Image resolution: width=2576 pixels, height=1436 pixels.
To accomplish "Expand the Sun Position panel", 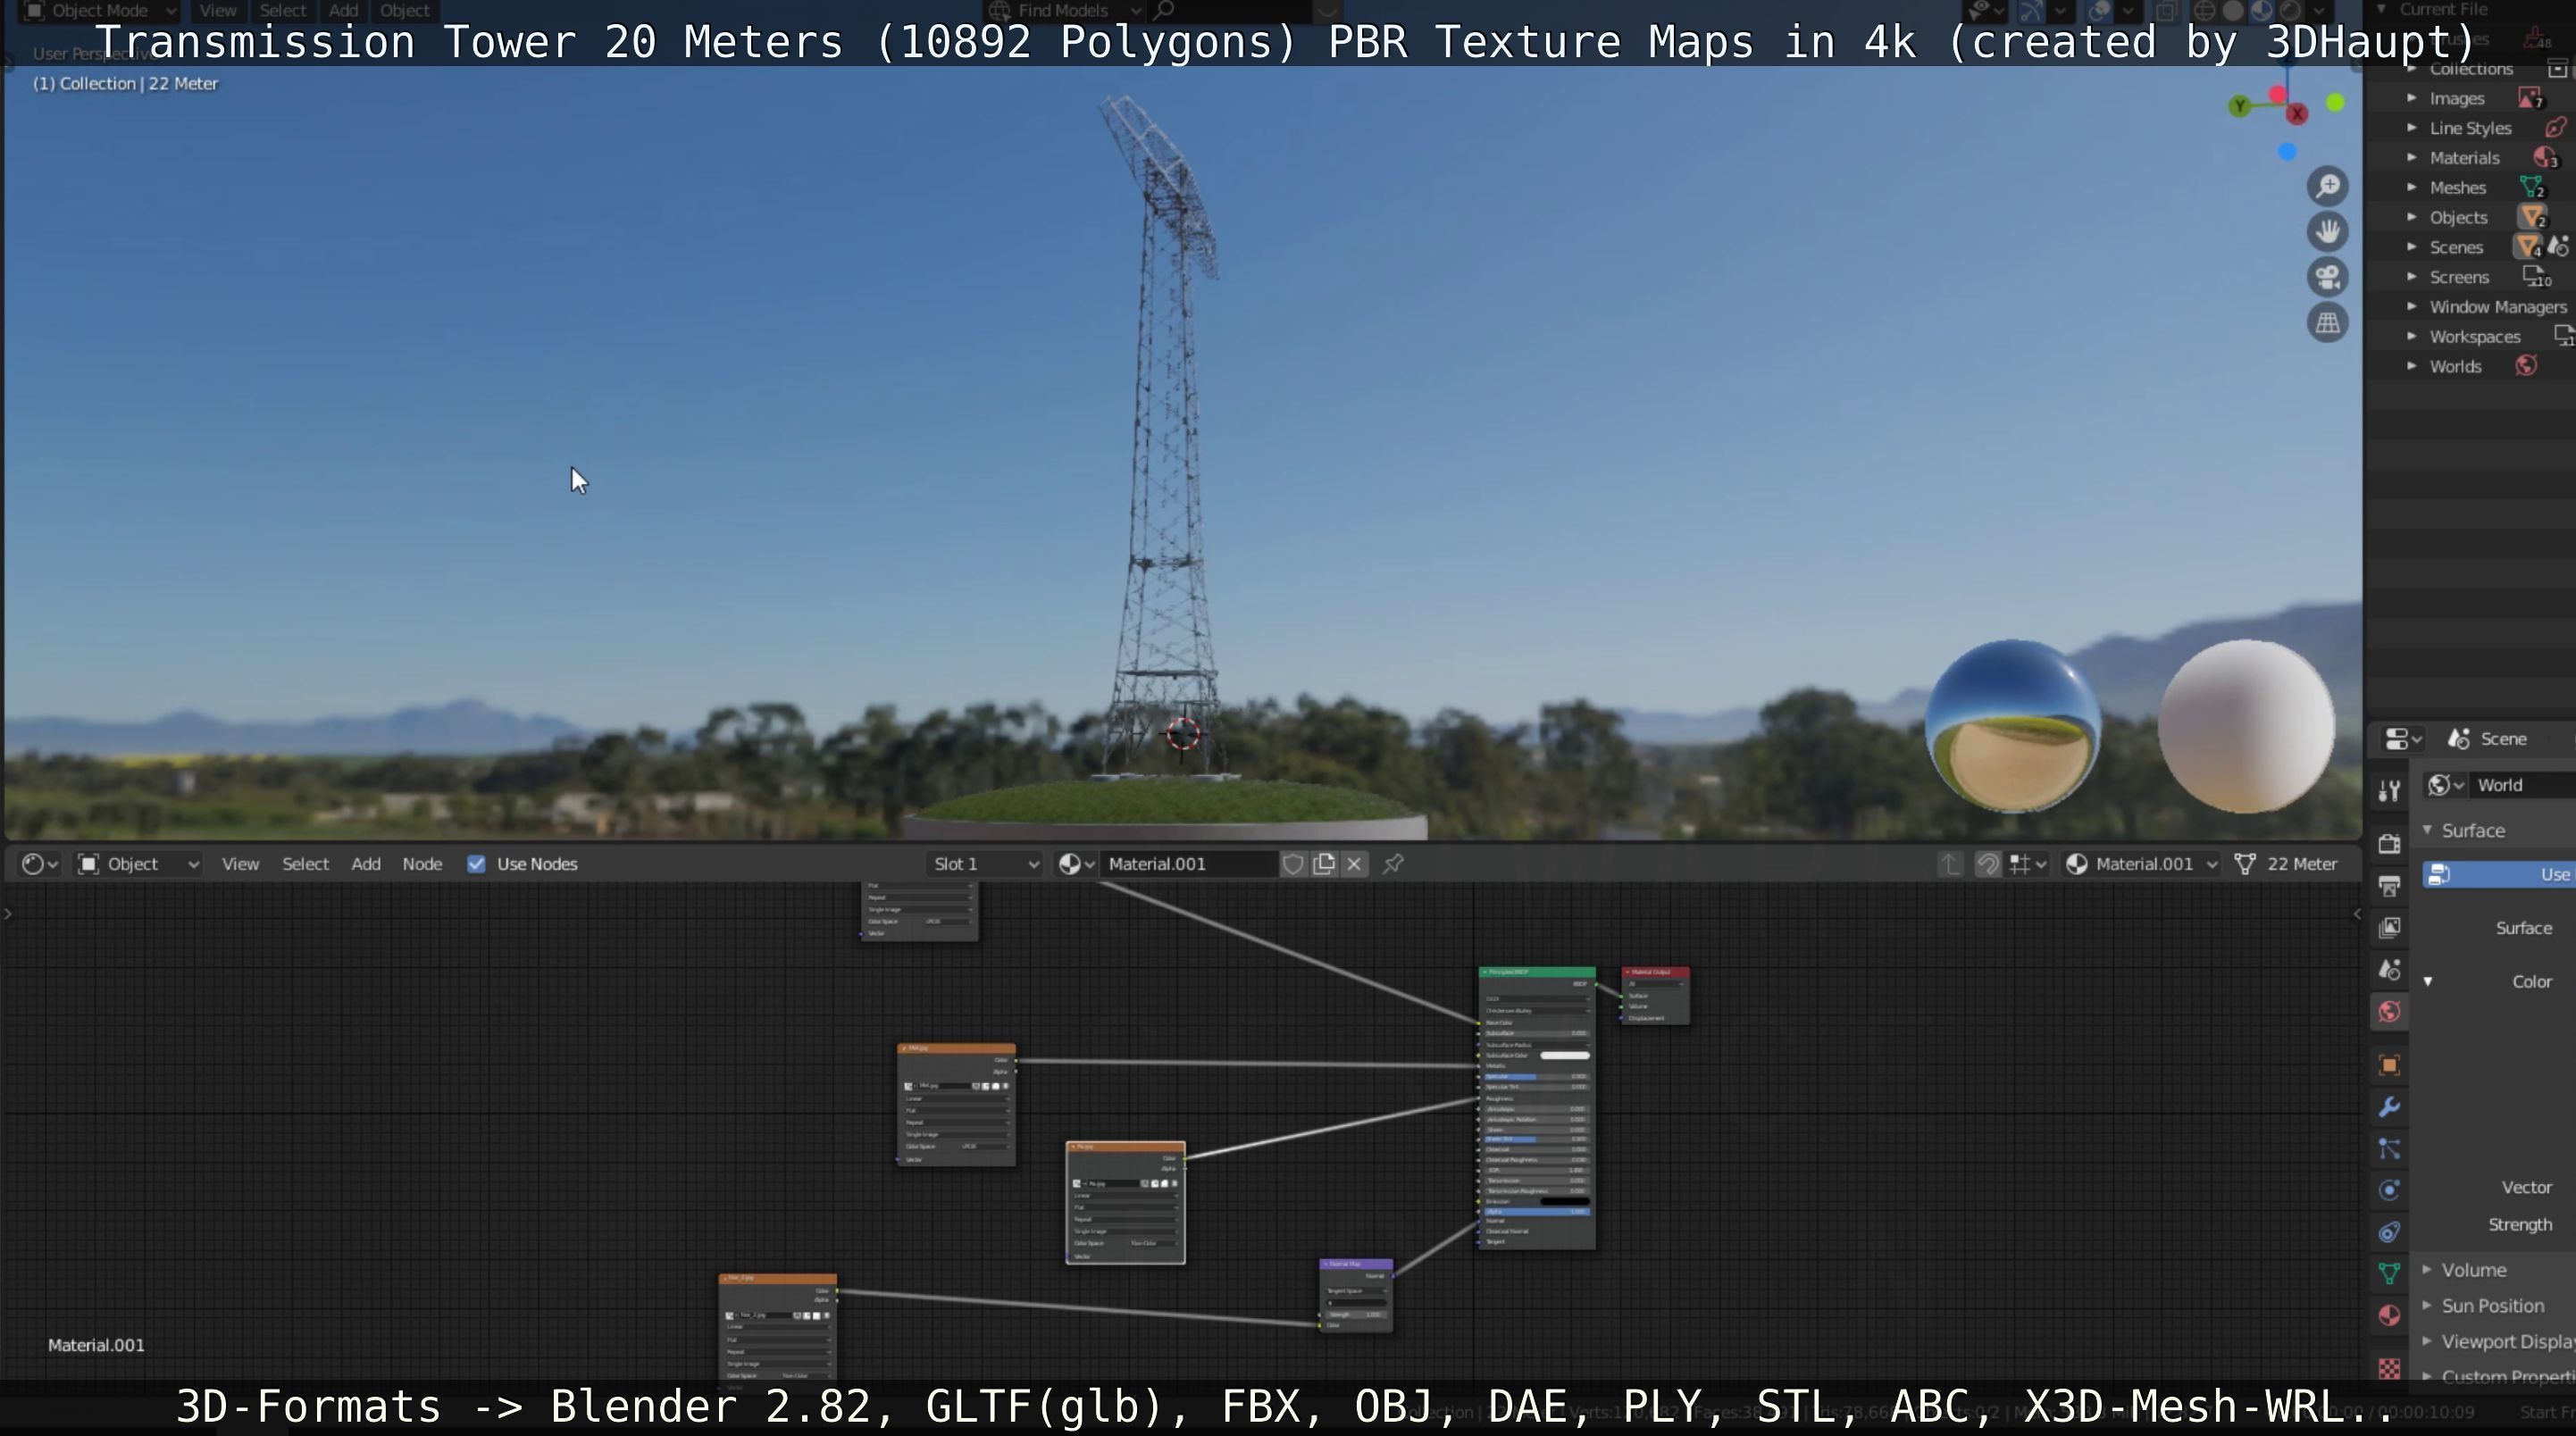I will pos(2428,1306).
